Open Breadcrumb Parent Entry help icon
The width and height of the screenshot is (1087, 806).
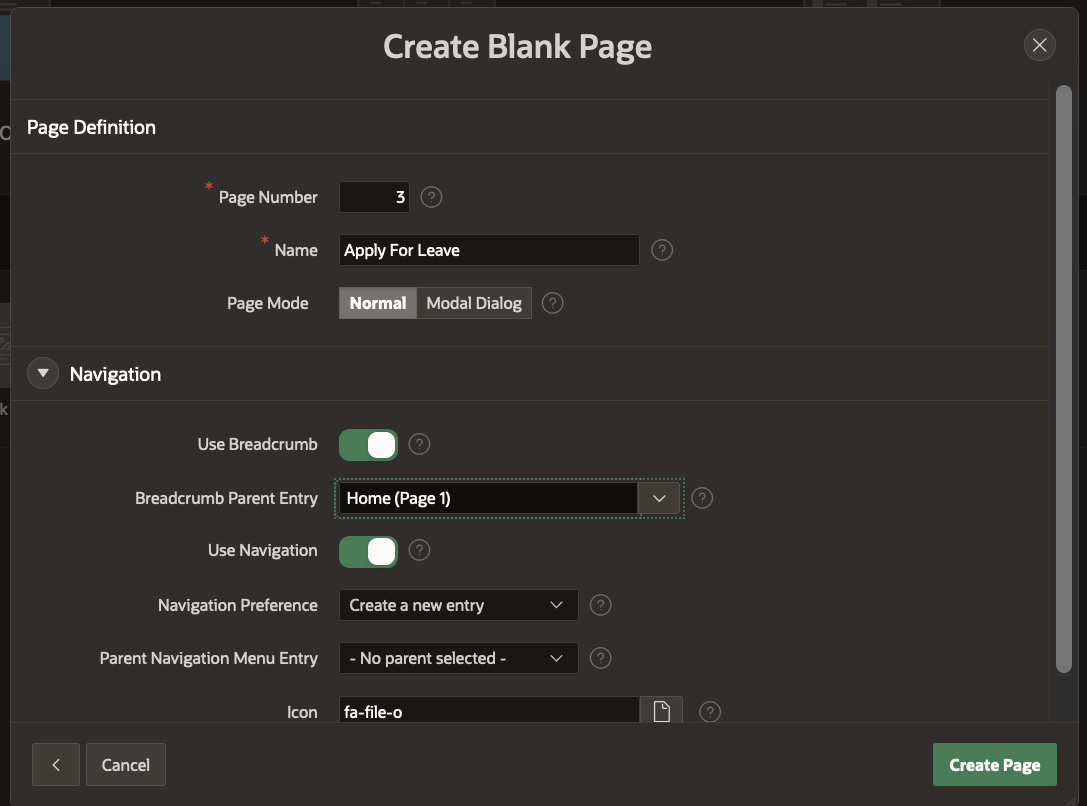tap(702, 498)
